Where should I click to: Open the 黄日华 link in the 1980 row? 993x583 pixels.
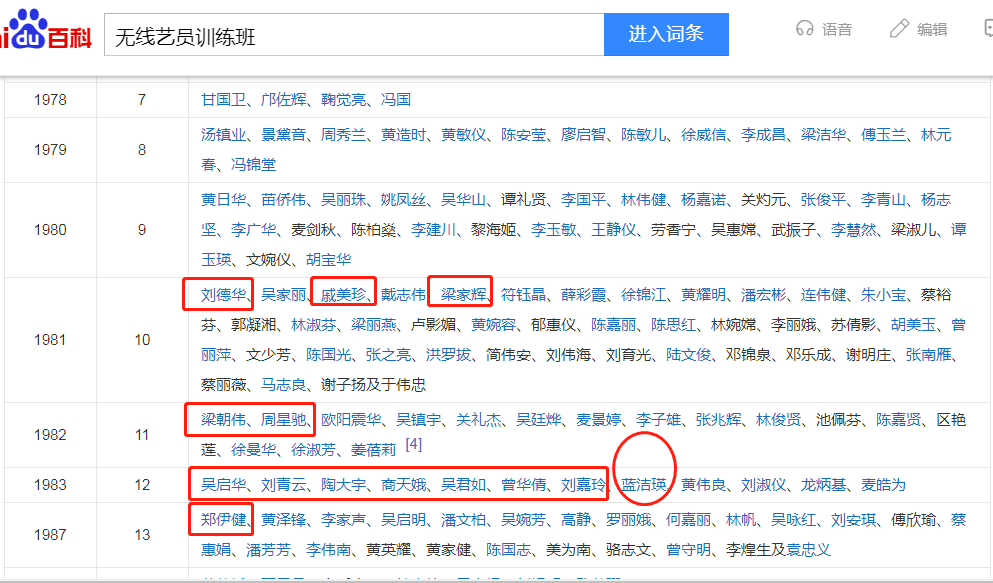(221, 199)
